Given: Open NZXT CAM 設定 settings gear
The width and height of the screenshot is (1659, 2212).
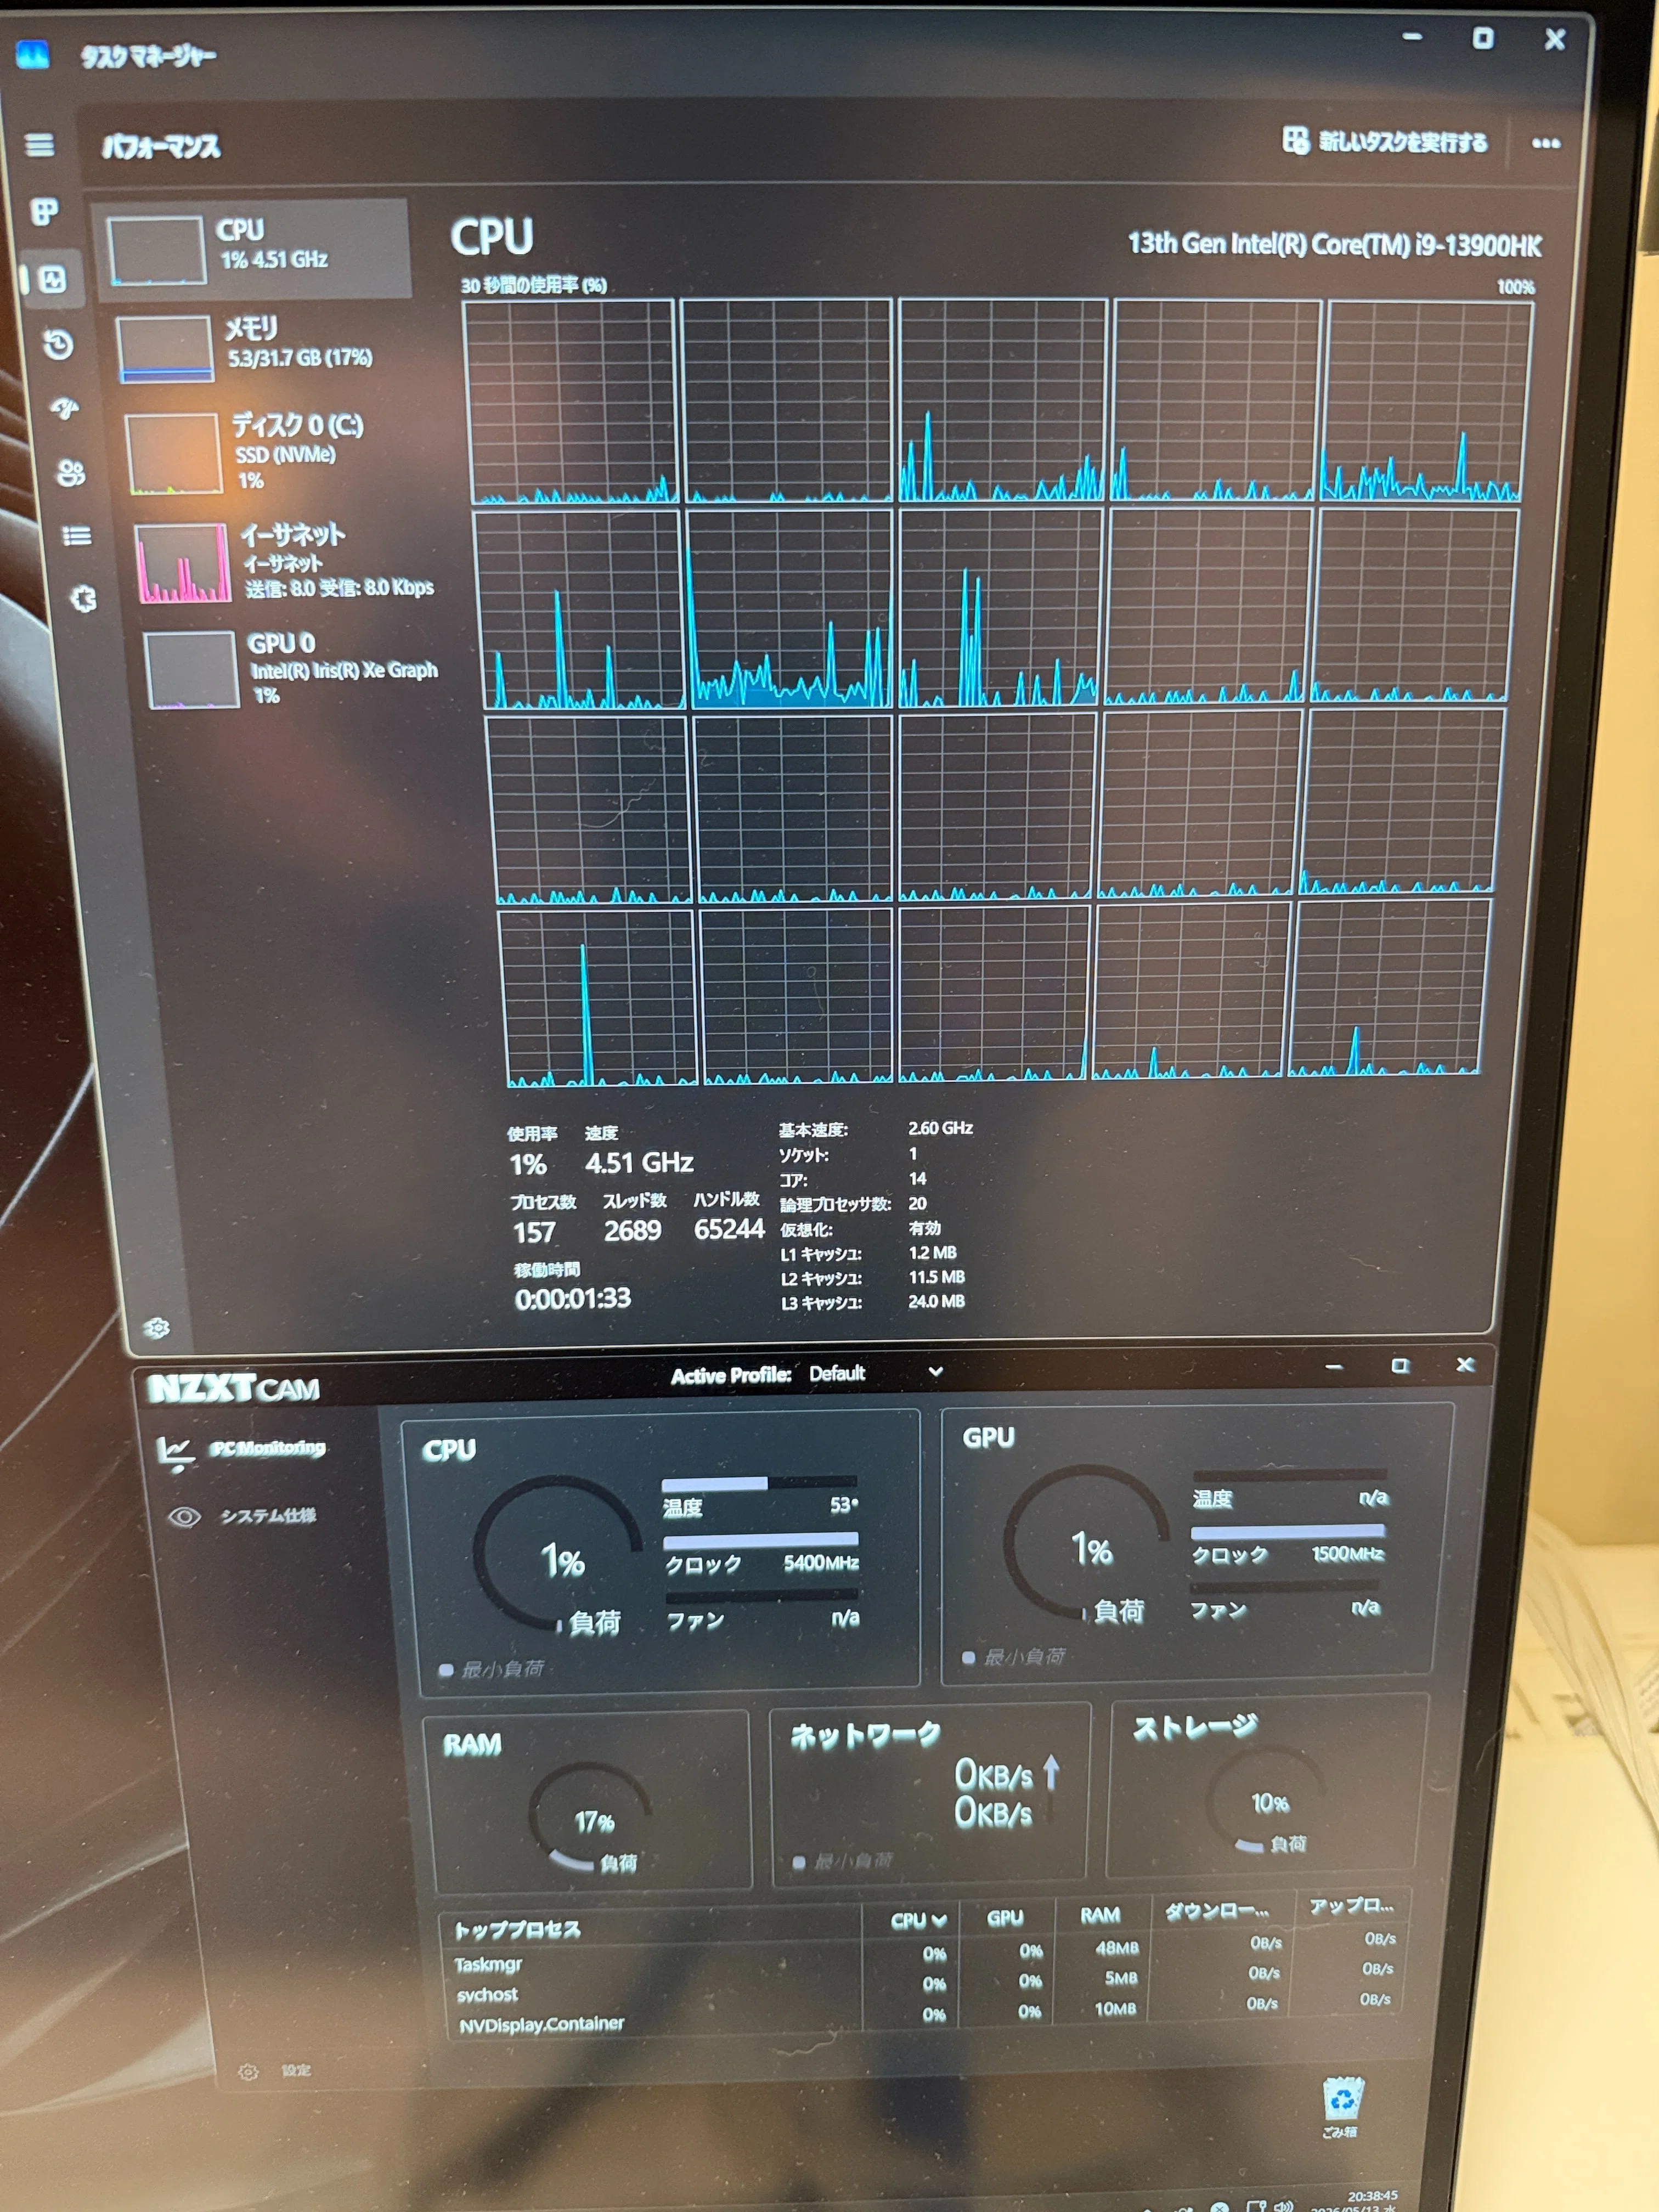Looking at the screenshot, I should (248, 2072).
